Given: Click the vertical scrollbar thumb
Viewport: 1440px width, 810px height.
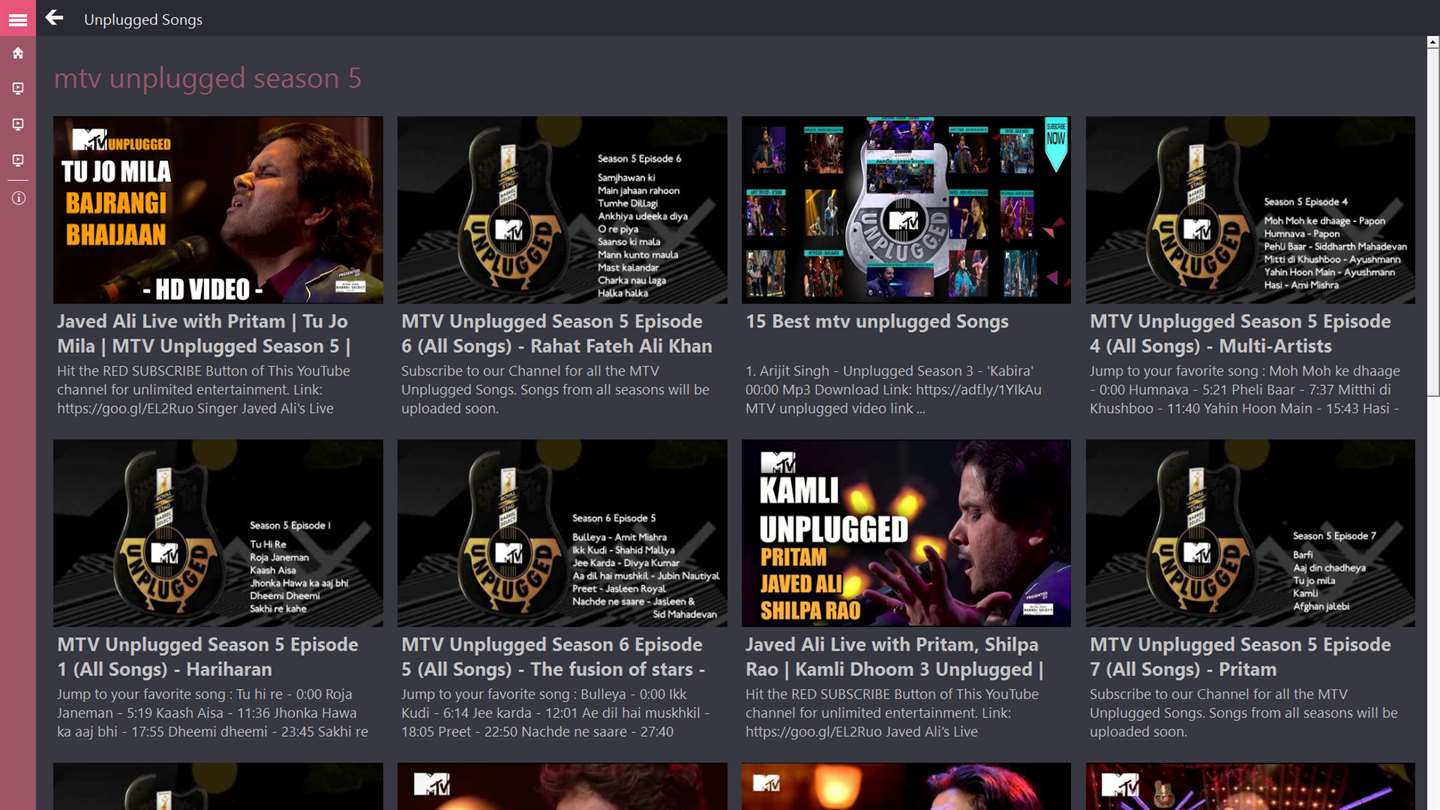Looking at the screenshot, I should 1433,223.
